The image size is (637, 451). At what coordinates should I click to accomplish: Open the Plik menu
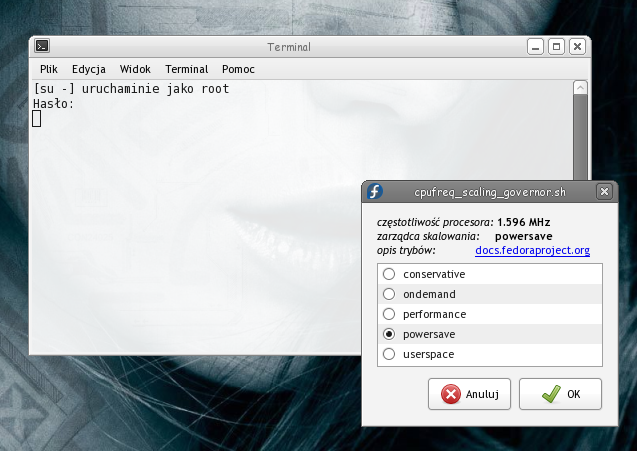pos(49,69)
